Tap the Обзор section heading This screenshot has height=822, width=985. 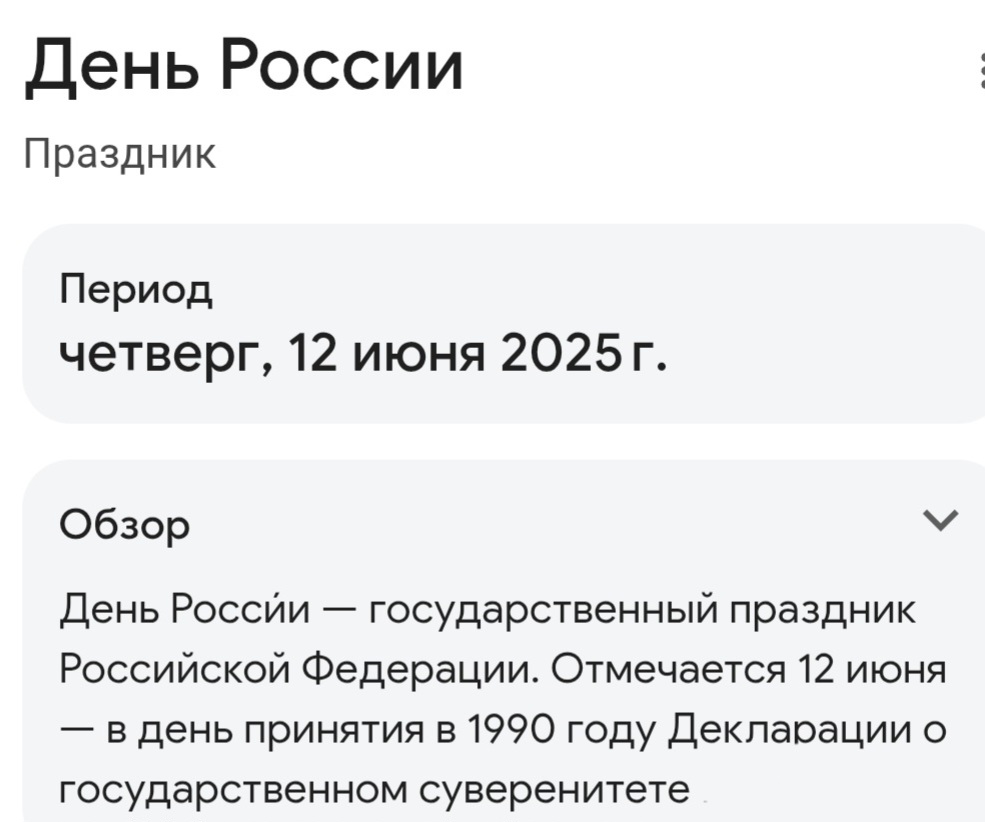pos(124,523)
